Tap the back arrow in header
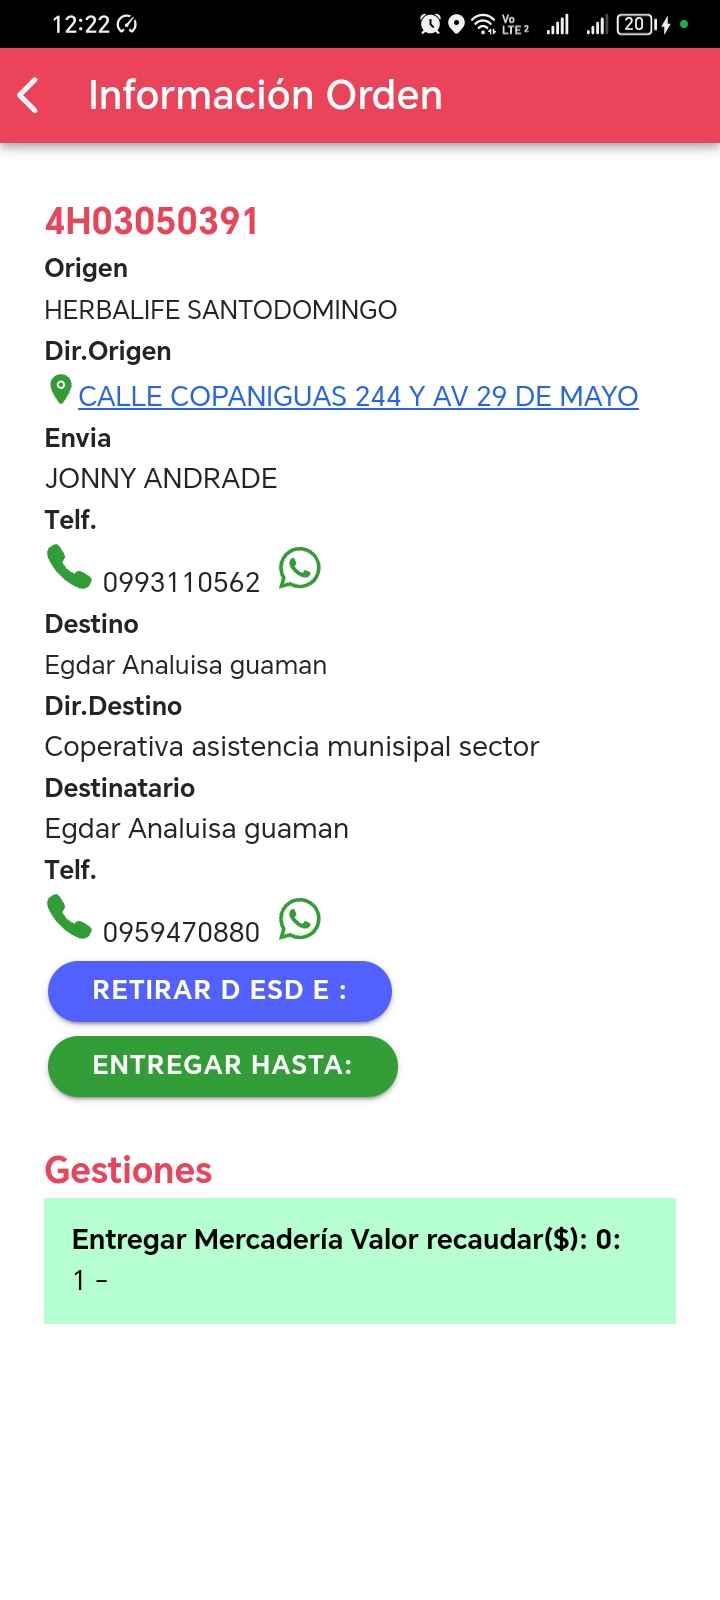 click(x=29, y=96)
